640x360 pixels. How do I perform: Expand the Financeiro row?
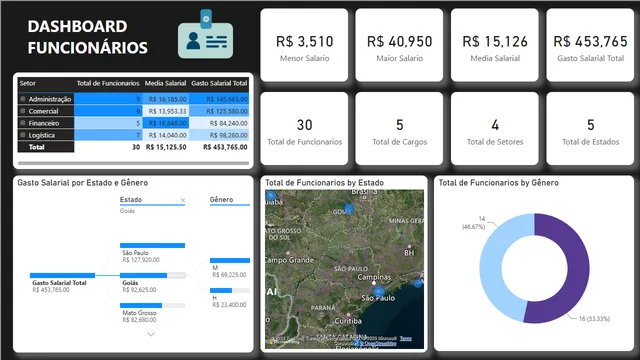pos(23,123)
